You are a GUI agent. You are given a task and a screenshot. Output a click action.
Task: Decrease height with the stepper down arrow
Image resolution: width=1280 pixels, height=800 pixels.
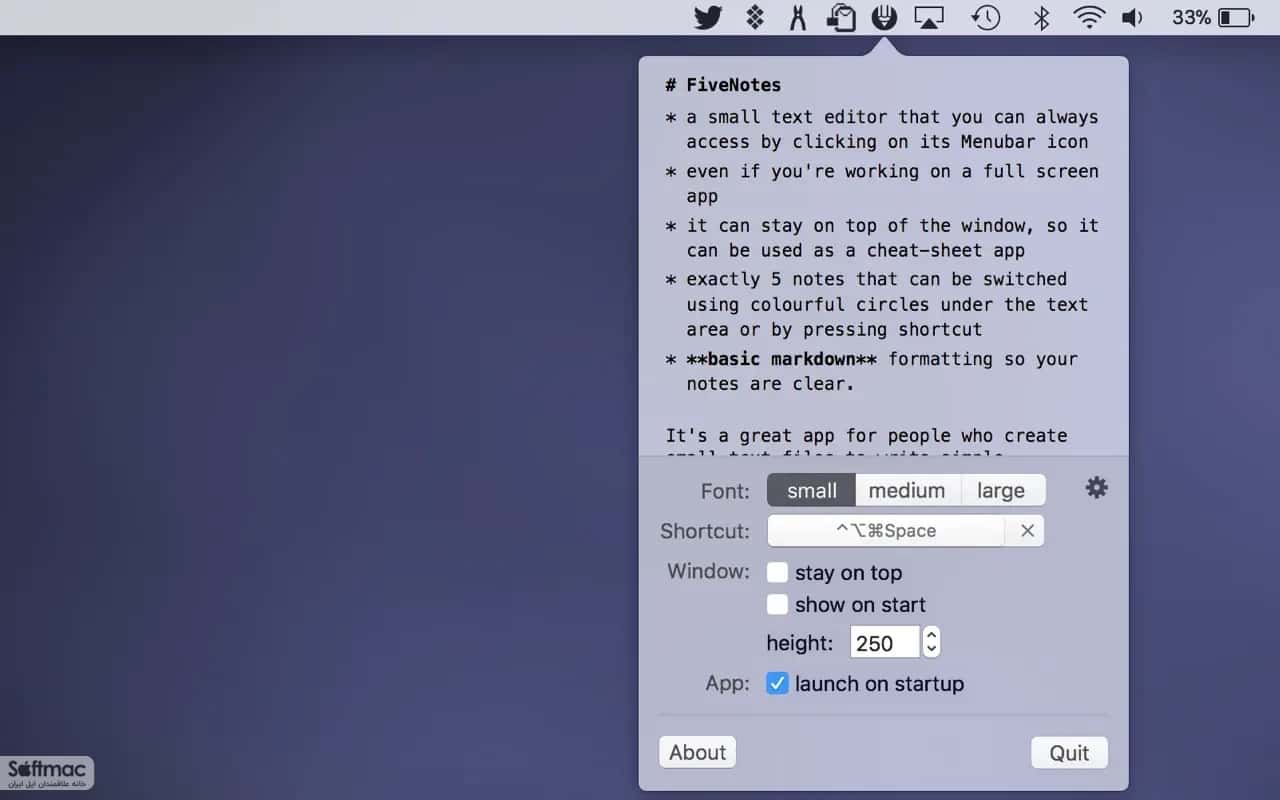(931, 649)
